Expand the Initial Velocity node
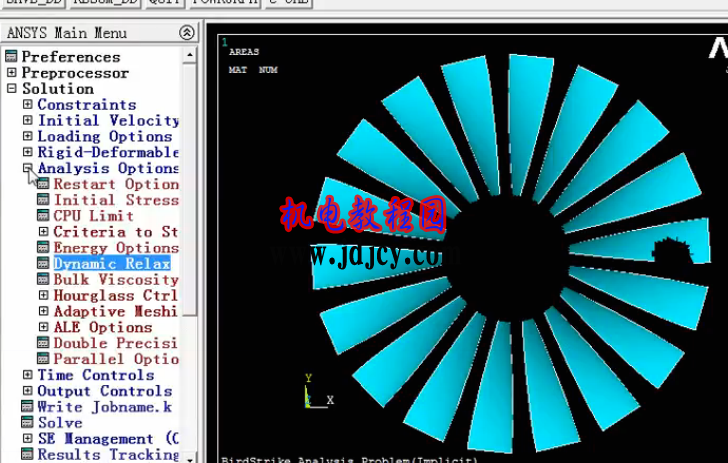Viewport: 728px width, 463px height. point(27,120)
